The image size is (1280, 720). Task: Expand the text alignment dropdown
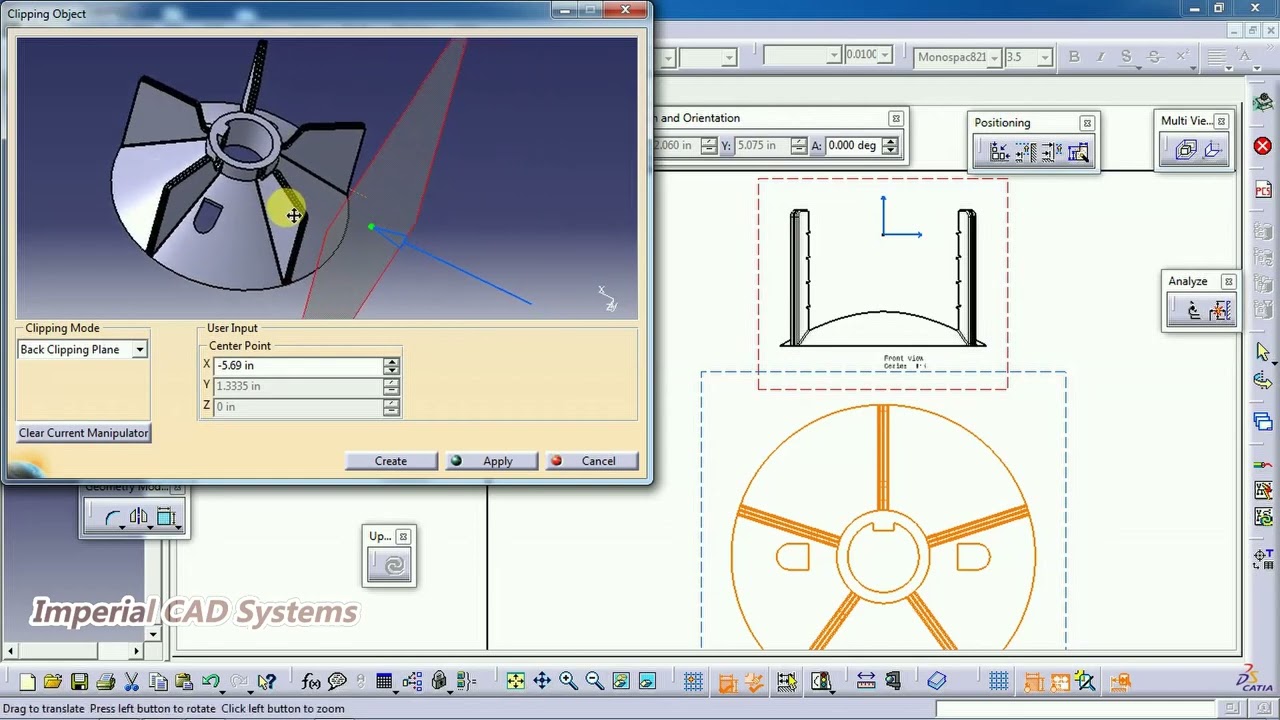point(1229,66)
